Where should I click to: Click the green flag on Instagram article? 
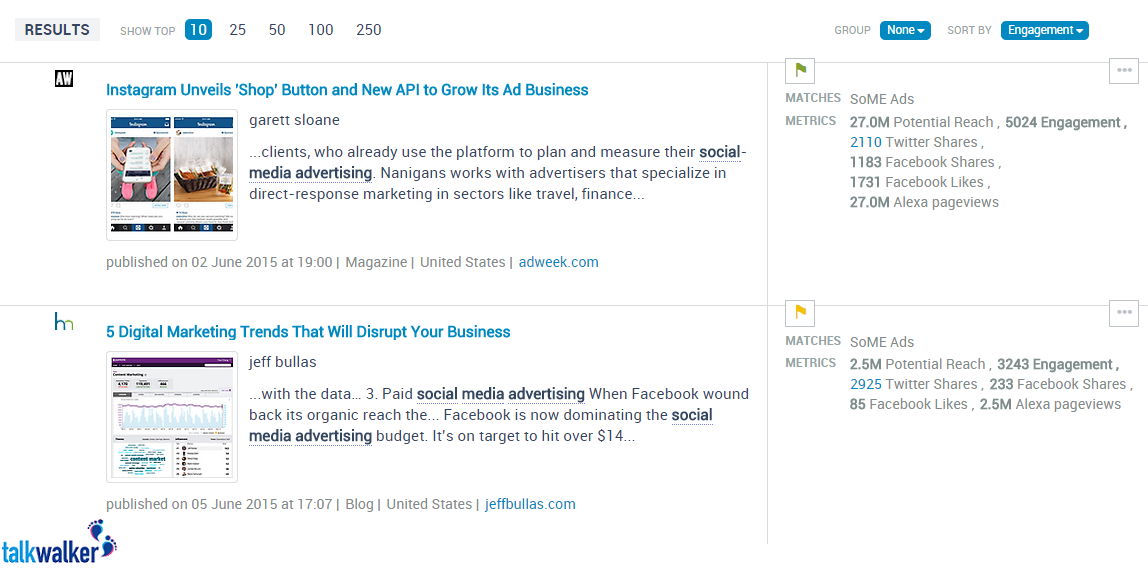[x=800, y=71]
